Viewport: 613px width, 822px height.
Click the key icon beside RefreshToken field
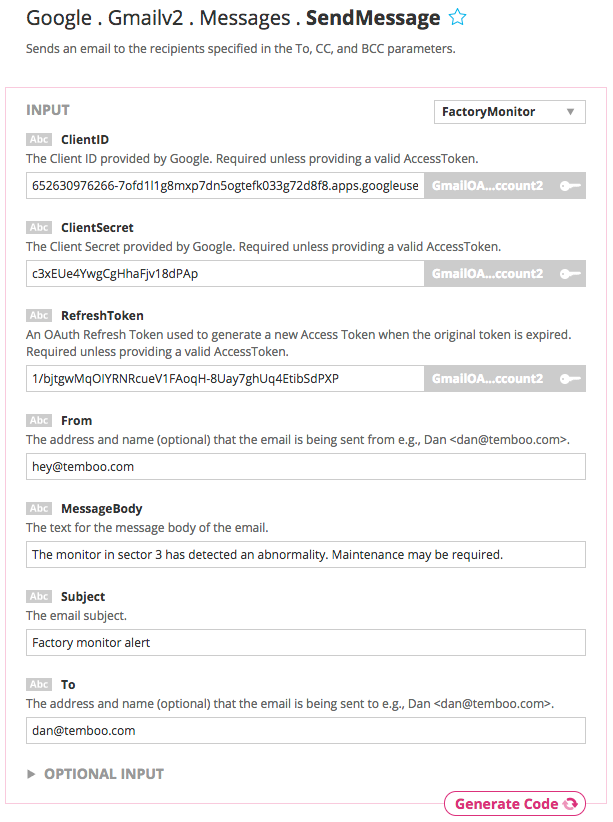571,379
